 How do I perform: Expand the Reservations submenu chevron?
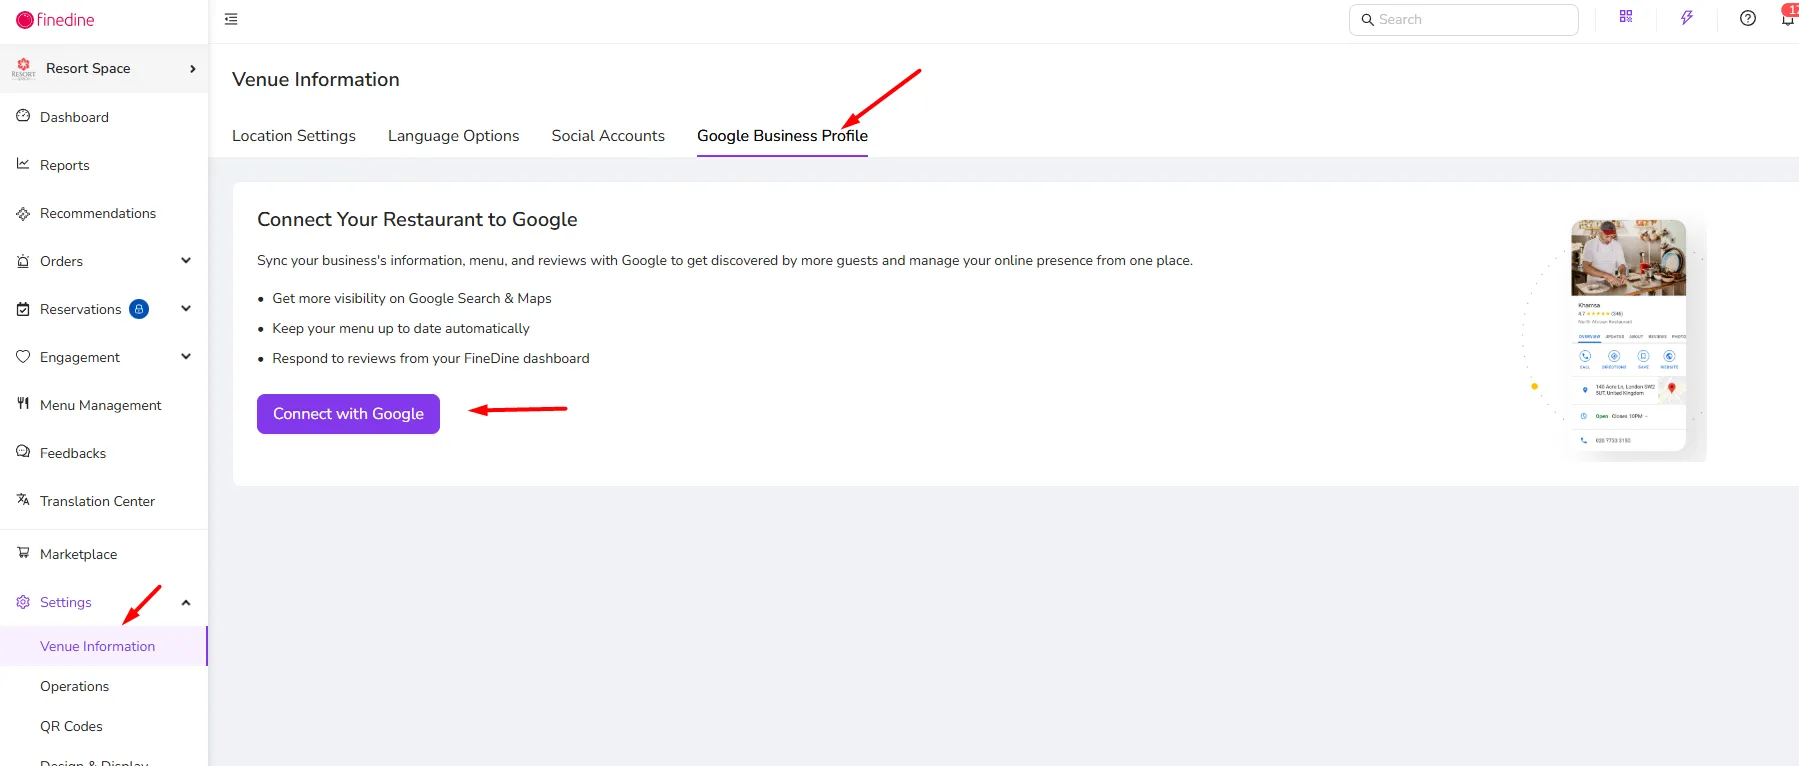[186, 309]
